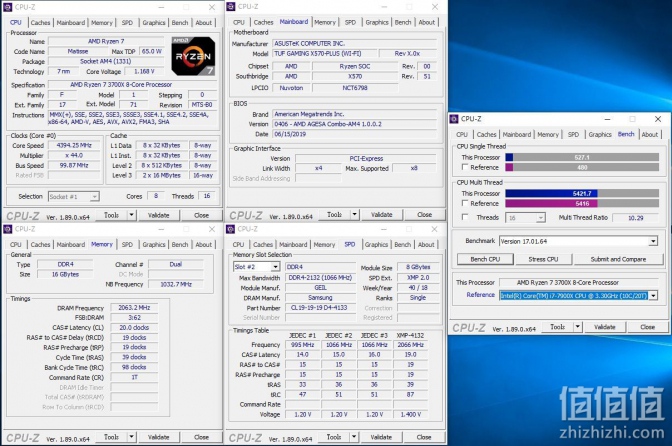672x446 pixels.
Task: Select the Bench tab in the SPD window
Action: [x=402, y=244]
